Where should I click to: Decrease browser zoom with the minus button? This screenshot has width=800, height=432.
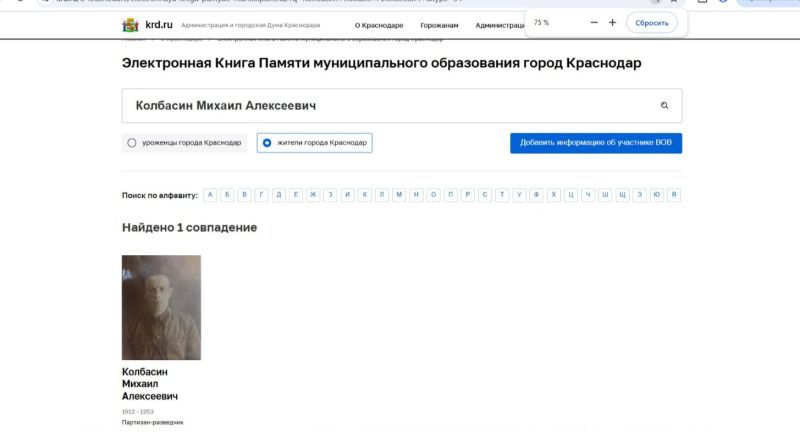point(594,22)
